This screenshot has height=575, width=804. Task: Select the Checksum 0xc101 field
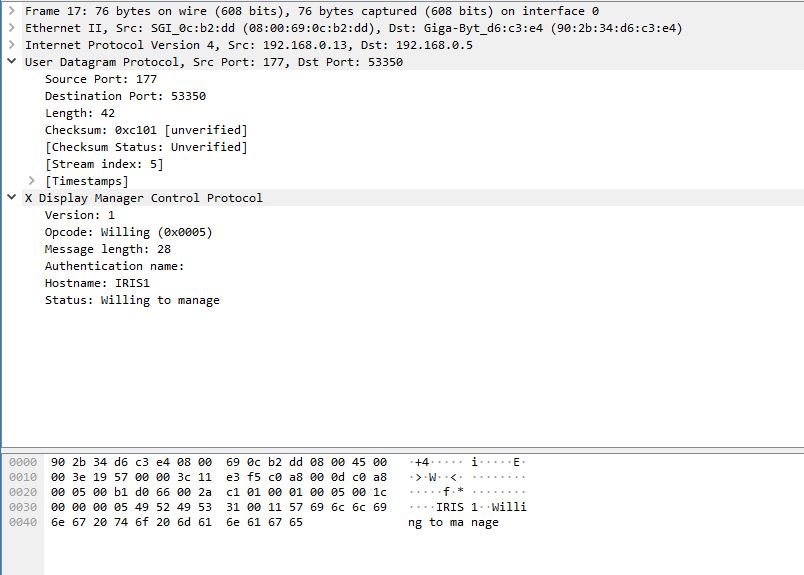pos(146,130)
